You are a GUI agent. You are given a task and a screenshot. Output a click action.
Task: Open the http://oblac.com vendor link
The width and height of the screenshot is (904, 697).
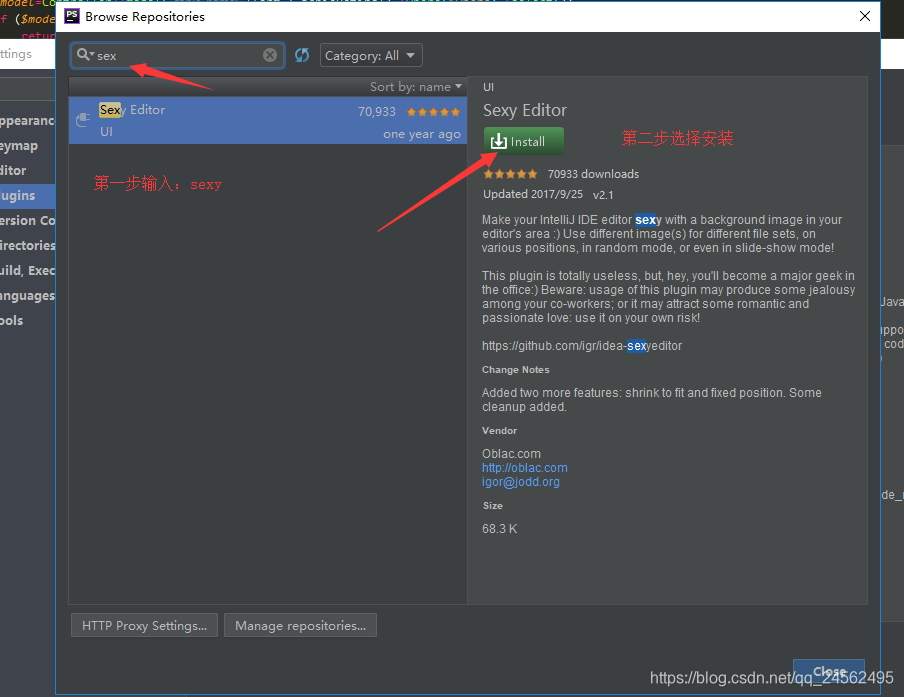525,468
